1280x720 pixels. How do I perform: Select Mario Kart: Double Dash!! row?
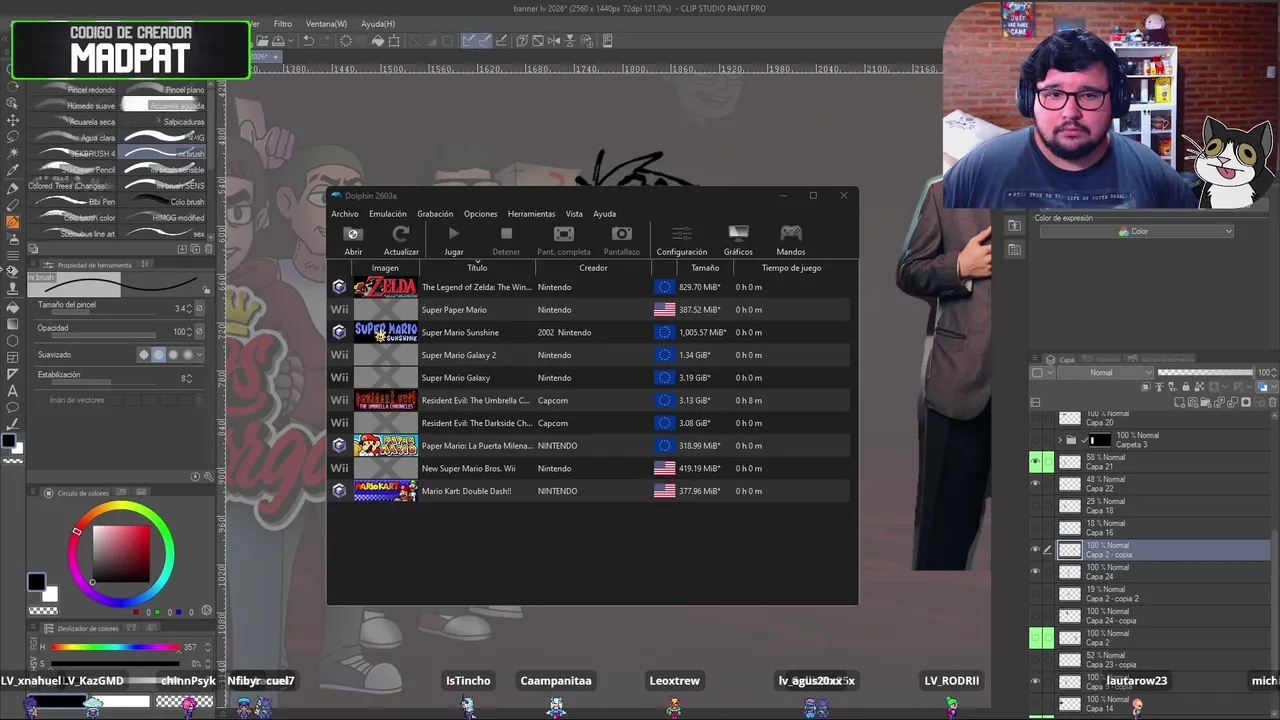coord(590,491)
